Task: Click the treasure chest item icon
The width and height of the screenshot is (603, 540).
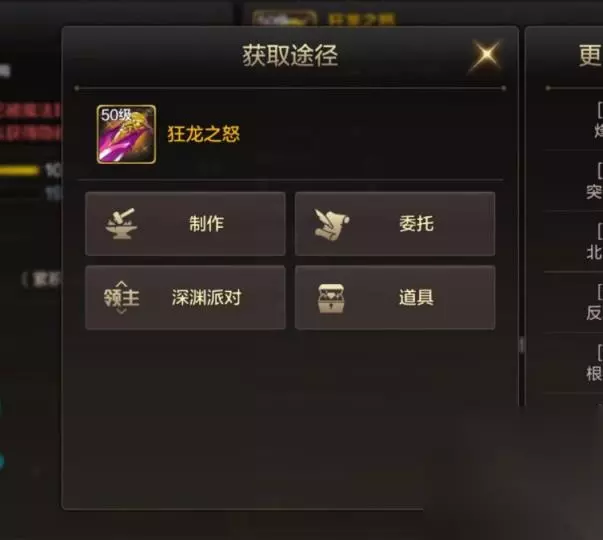Action: click(331, 298)
